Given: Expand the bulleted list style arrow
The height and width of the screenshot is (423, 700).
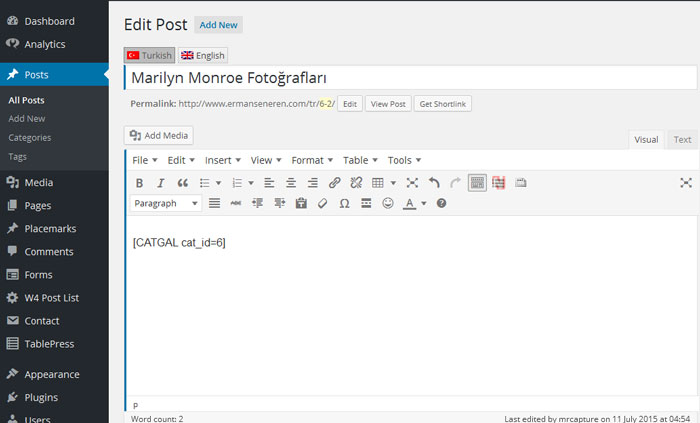Looking at the screenshot, I should (218, 183).
